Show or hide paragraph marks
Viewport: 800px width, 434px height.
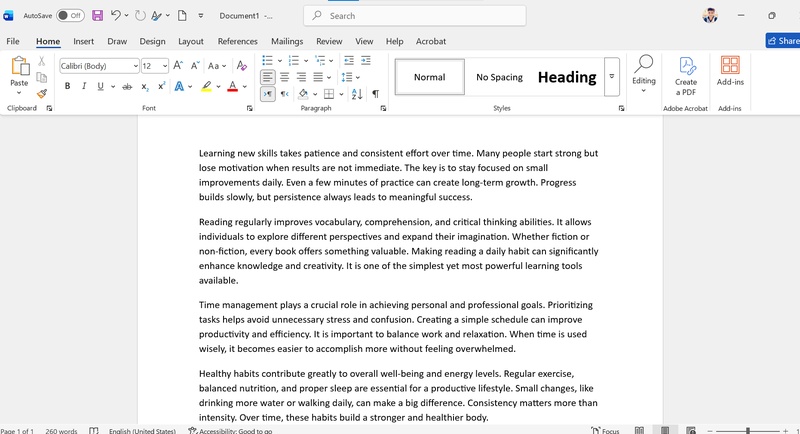pos(376,94)
